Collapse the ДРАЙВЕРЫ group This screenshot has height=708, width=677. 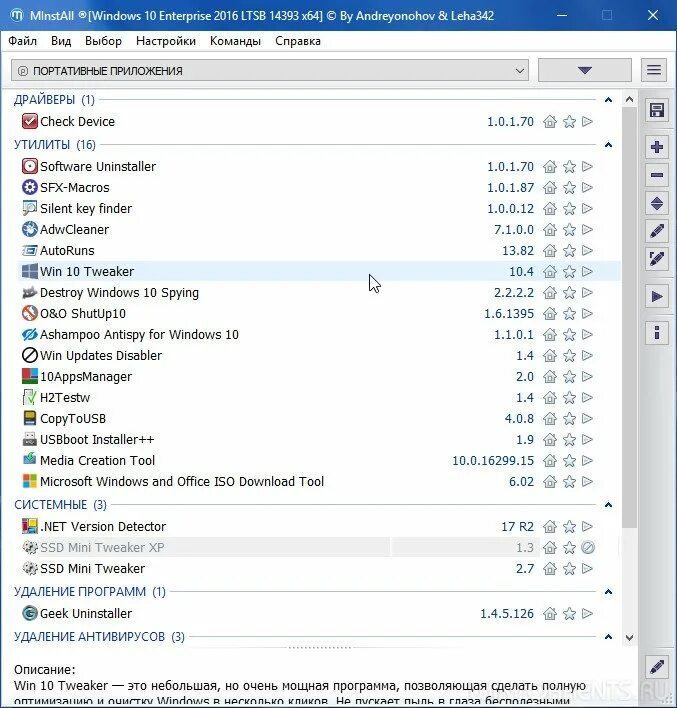[608, 100]
